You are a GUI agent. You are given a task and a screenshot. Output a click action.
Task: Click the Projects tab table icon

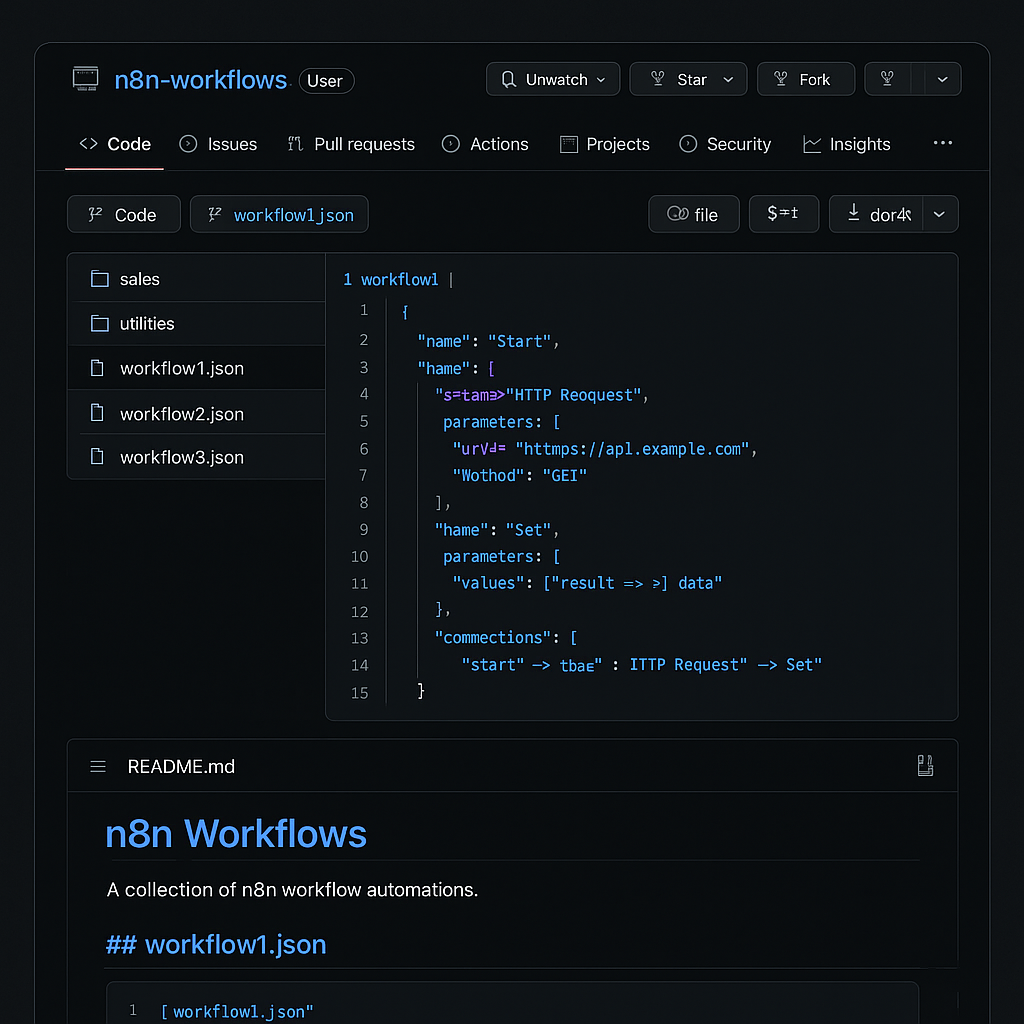(569, 144)
